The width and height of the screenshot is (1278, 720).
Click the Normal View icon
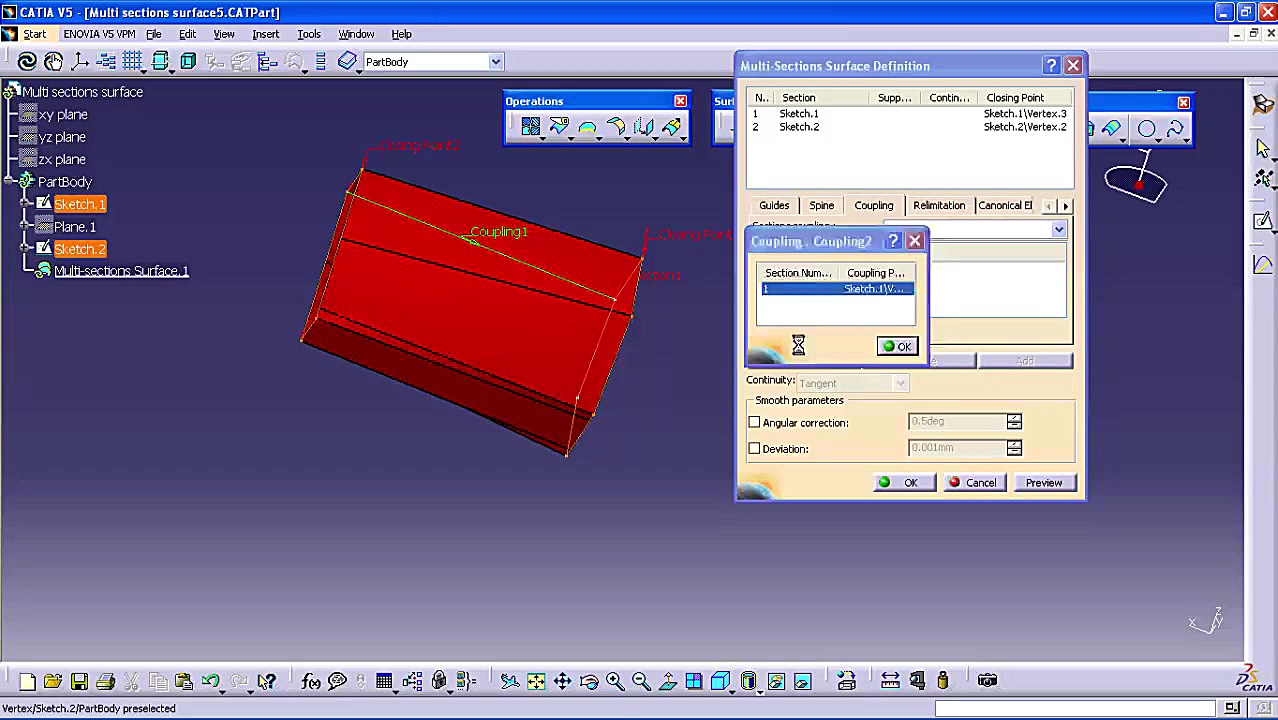(x=668, y=681)
